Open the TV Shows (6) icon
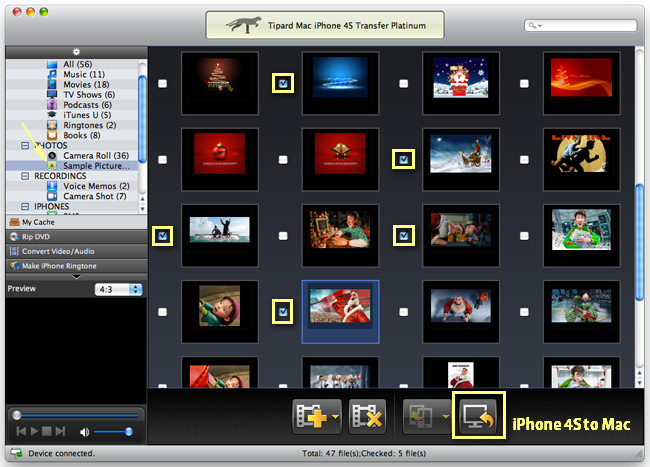This screenshot has height=467, width=650. (52, 94)
